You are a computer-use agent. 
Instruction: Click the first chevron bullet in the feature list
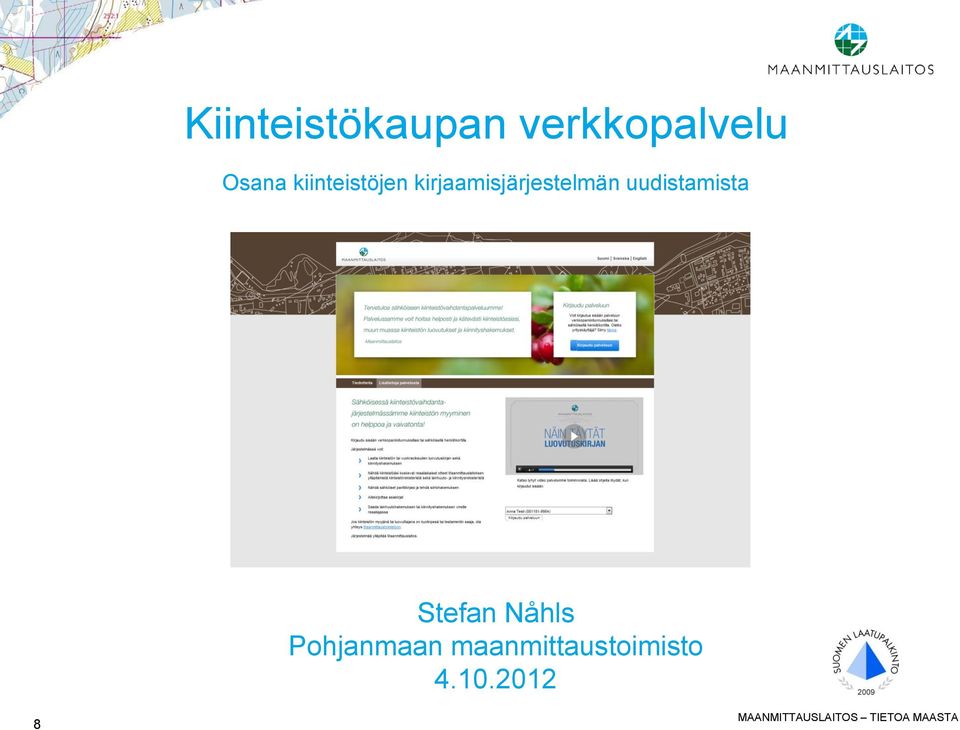click(x=360, y=461)
